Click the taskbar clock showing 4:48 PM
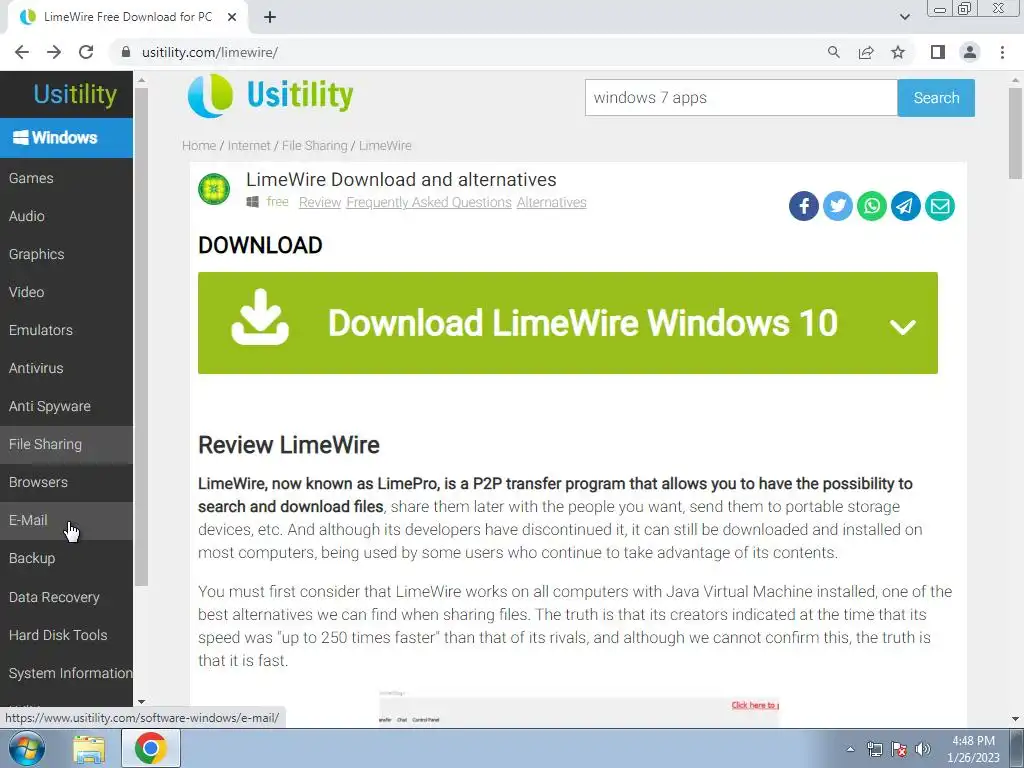 tap(973, 749)
